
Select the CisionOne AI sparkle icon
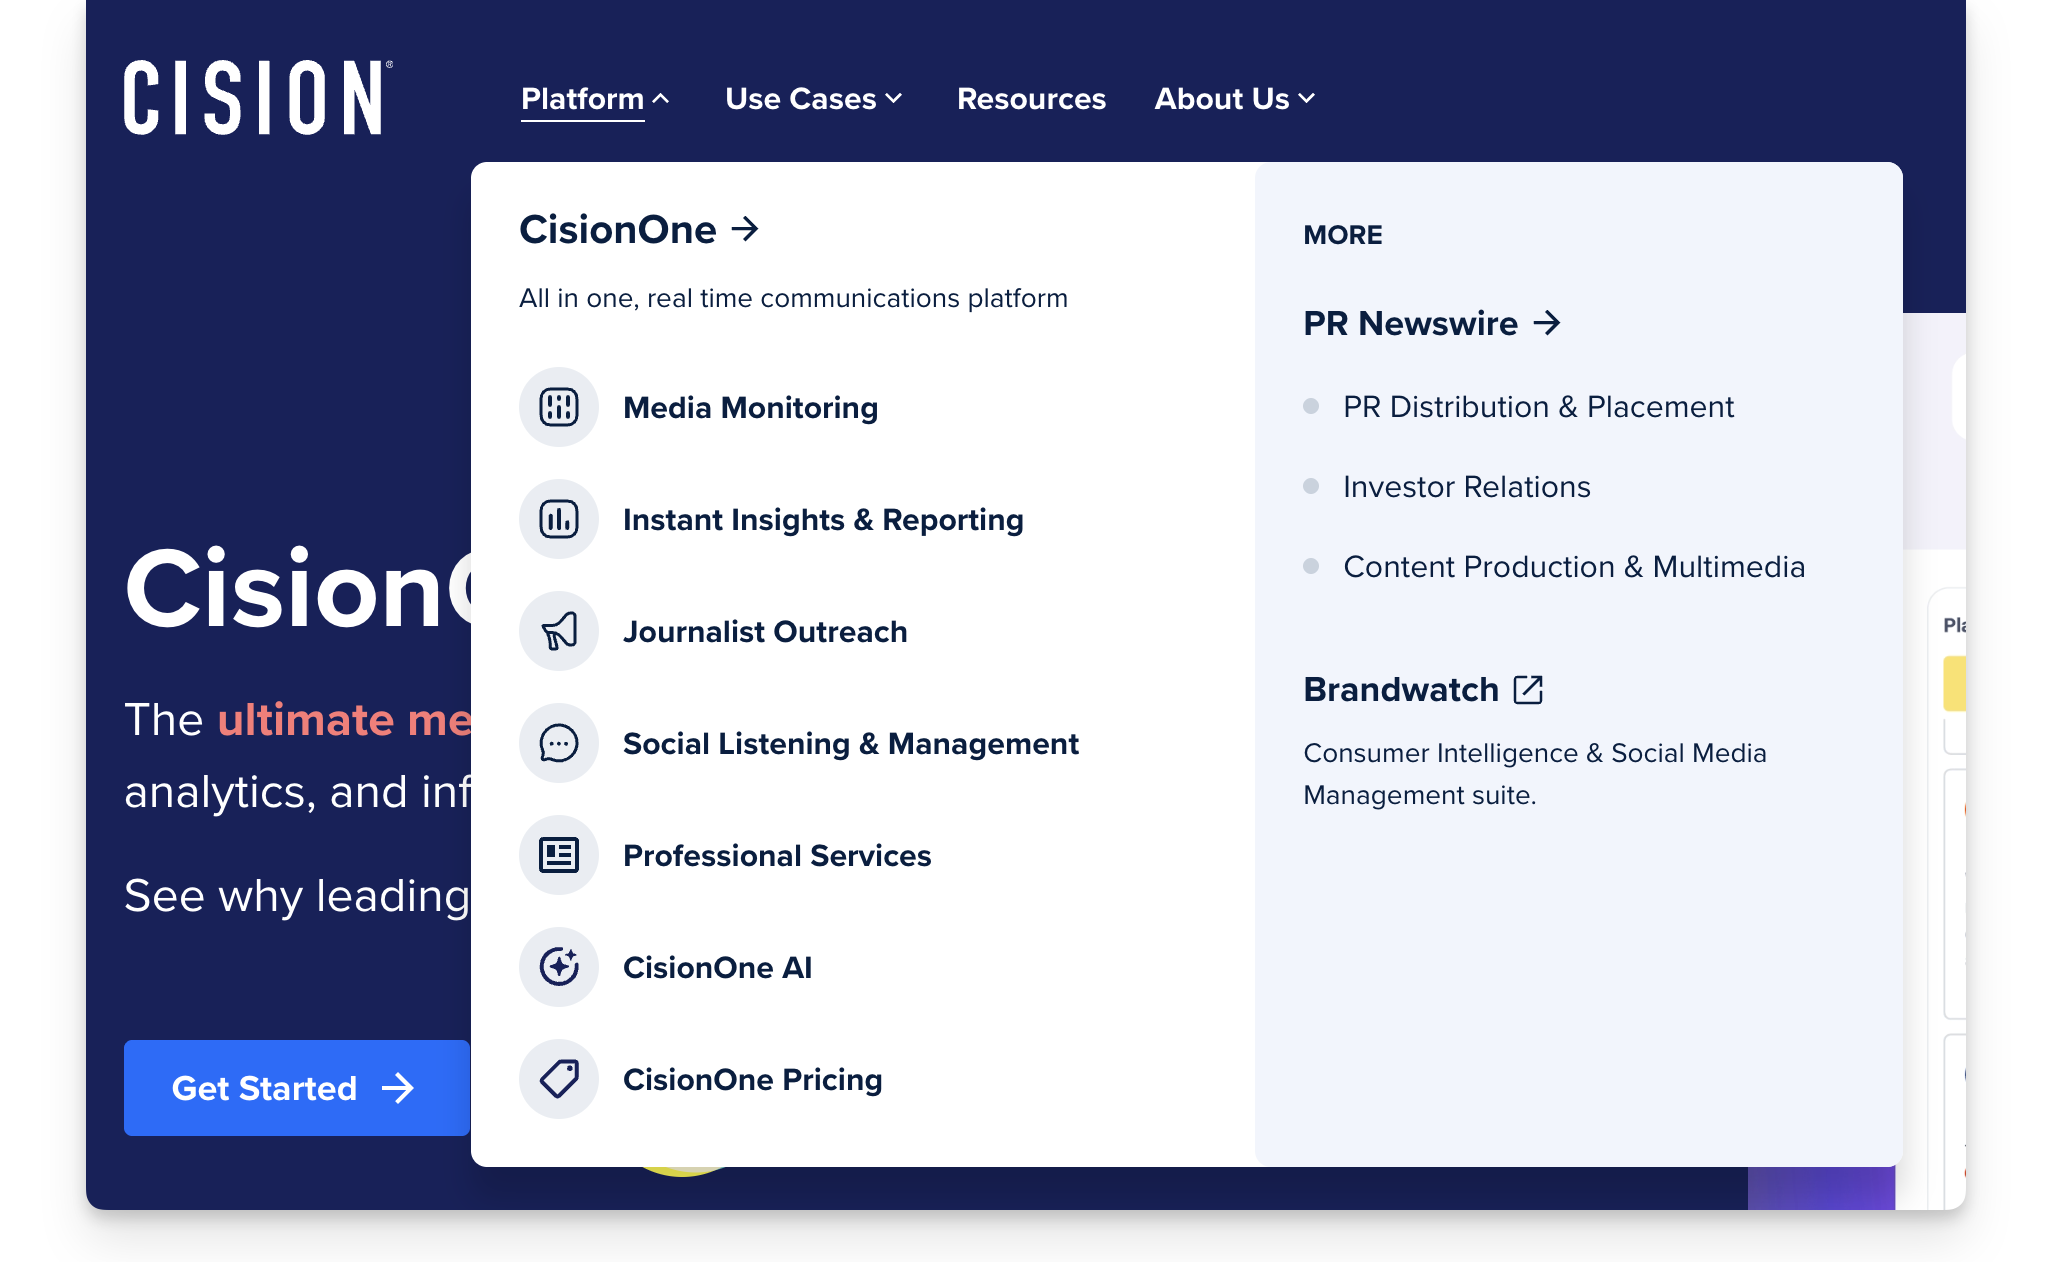pos(559,967)
